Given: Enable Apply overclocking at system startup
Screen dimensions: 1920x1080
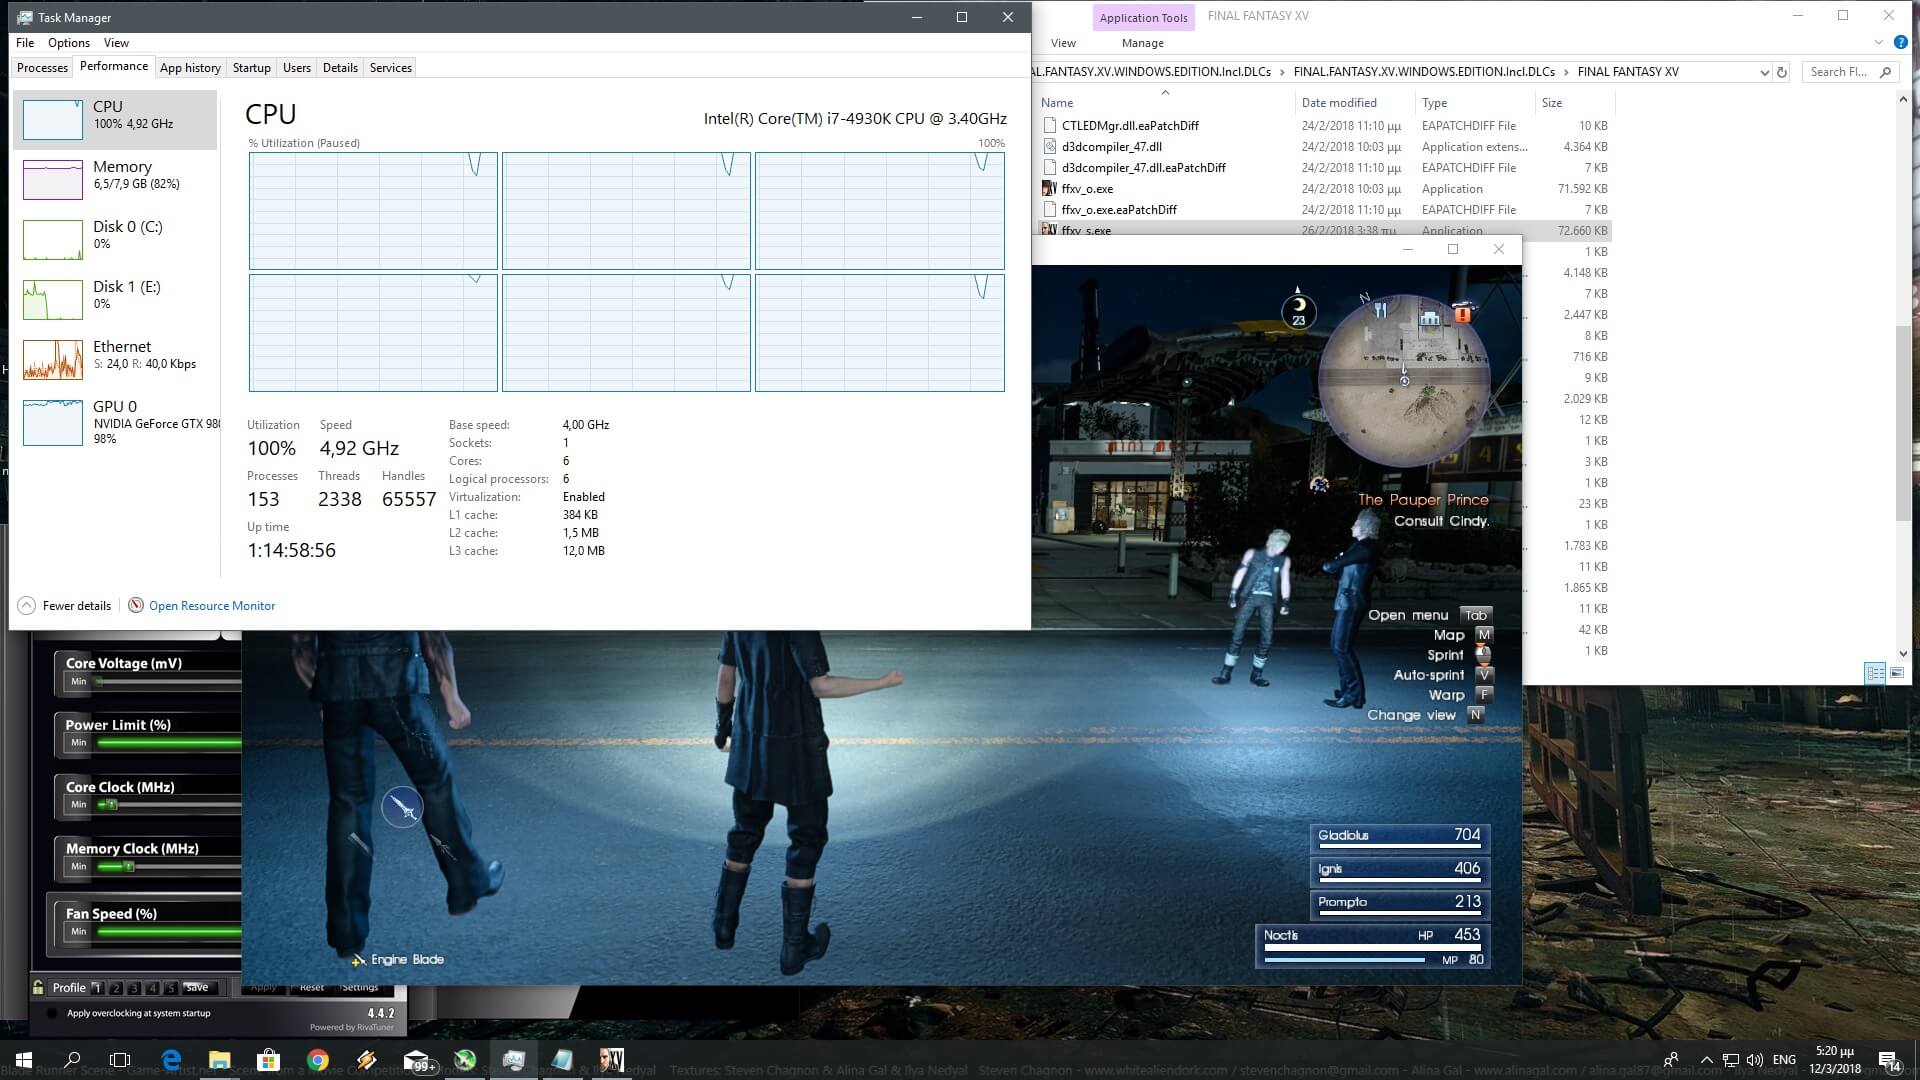Looking at the screenshot, I should coord(52,1013).
